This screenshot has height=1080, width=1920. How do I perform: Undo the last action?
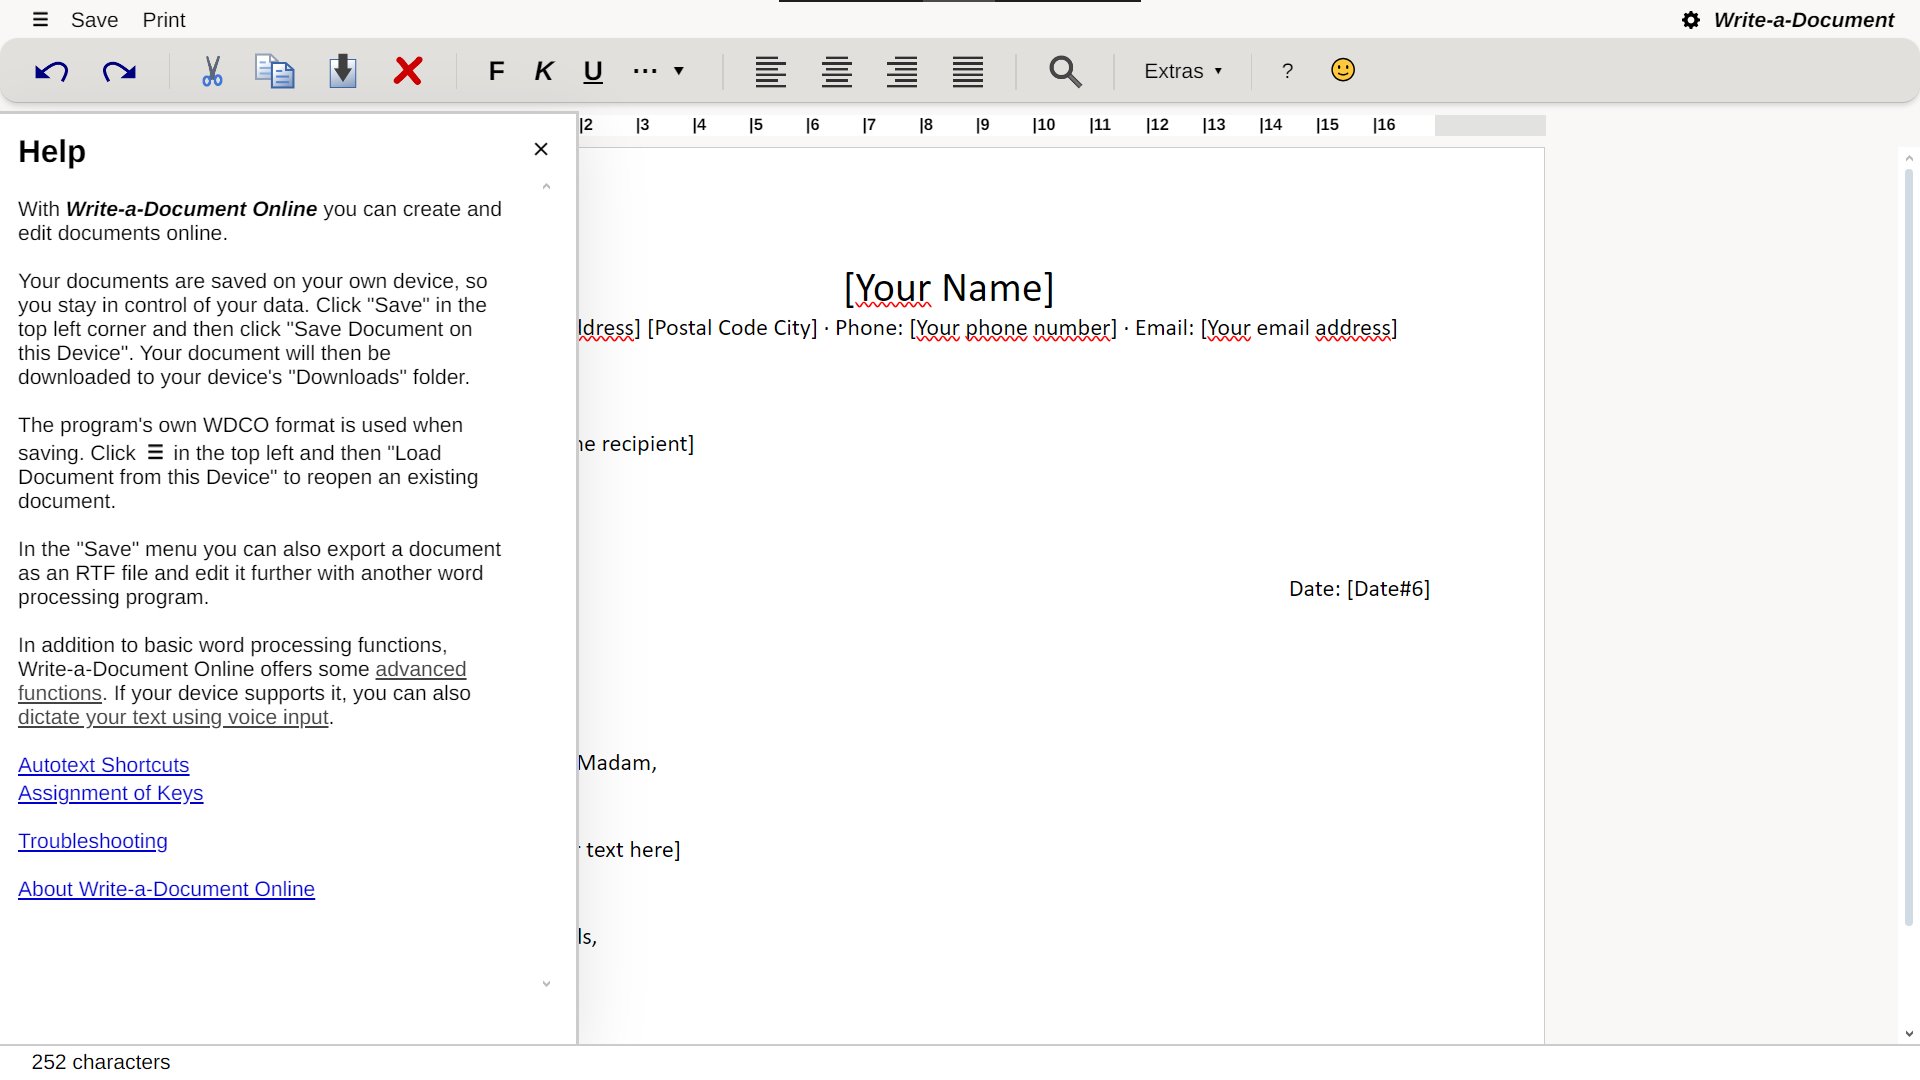[51, 71]
